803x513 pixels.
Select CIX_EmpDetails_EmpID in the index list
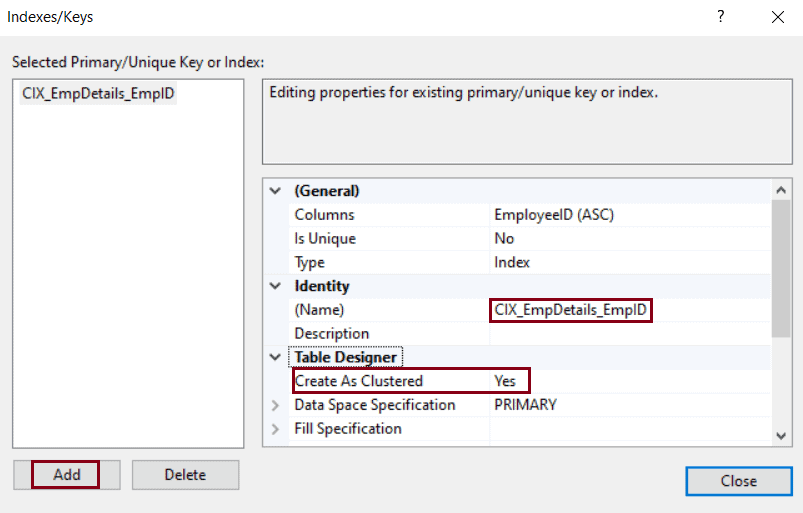(99, 94)
